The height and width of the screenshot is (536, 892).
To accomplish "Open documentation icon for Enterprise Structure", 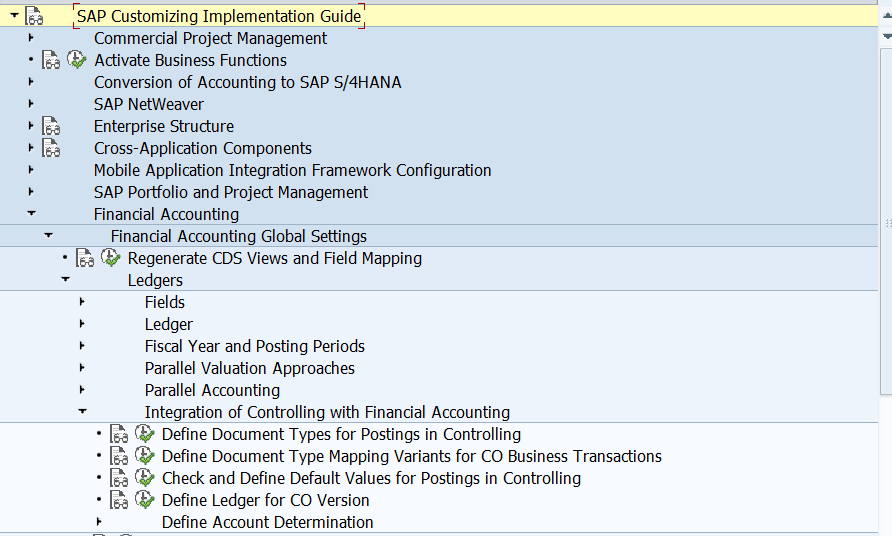I will (x=51, y=126).
